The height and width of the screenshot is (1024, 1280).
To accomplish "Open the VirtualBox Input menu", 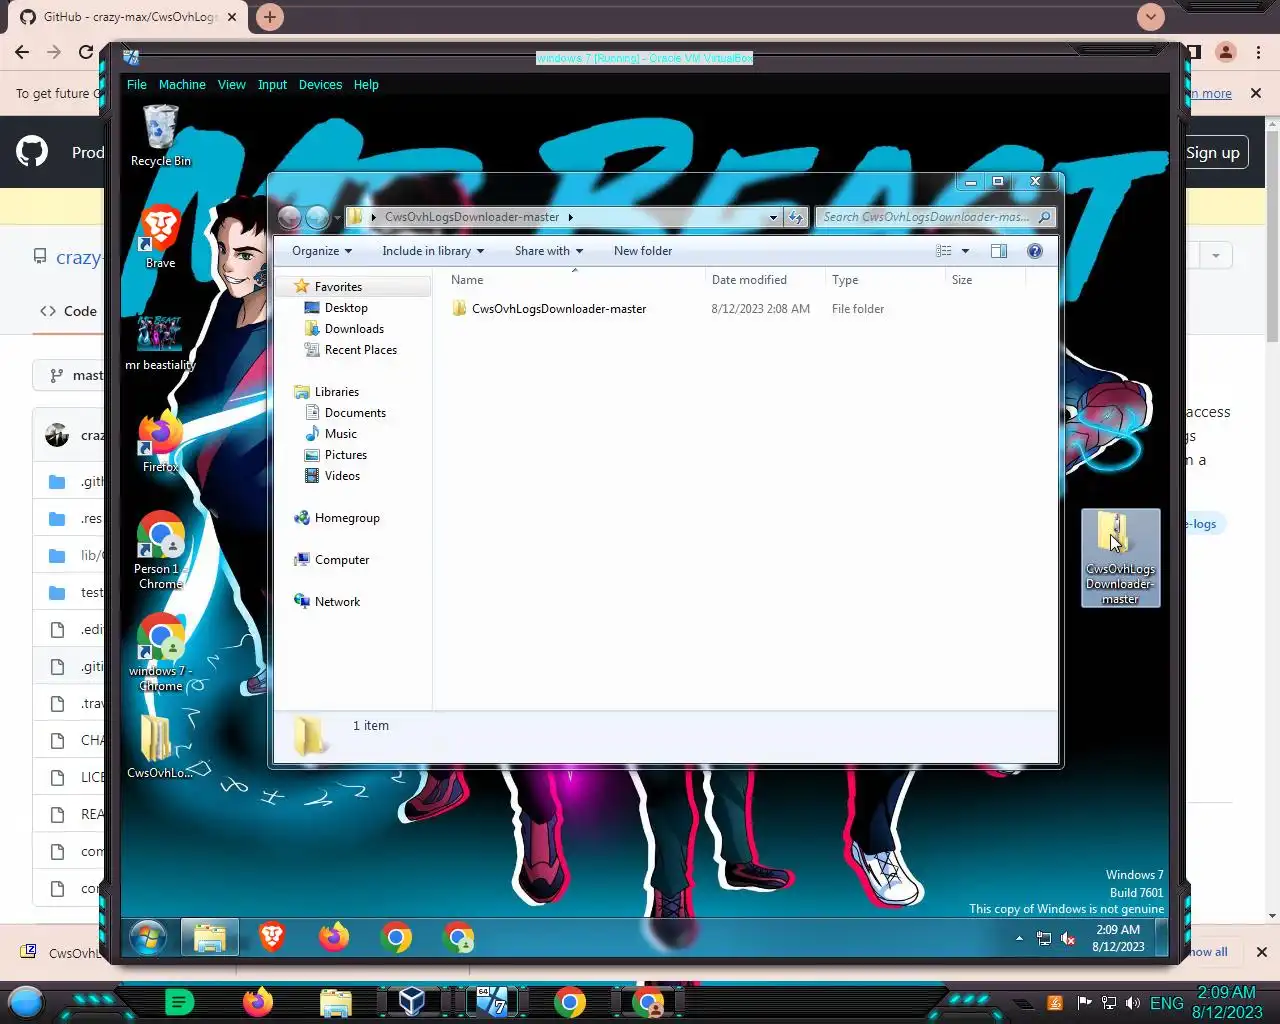I will click(272, 85).
